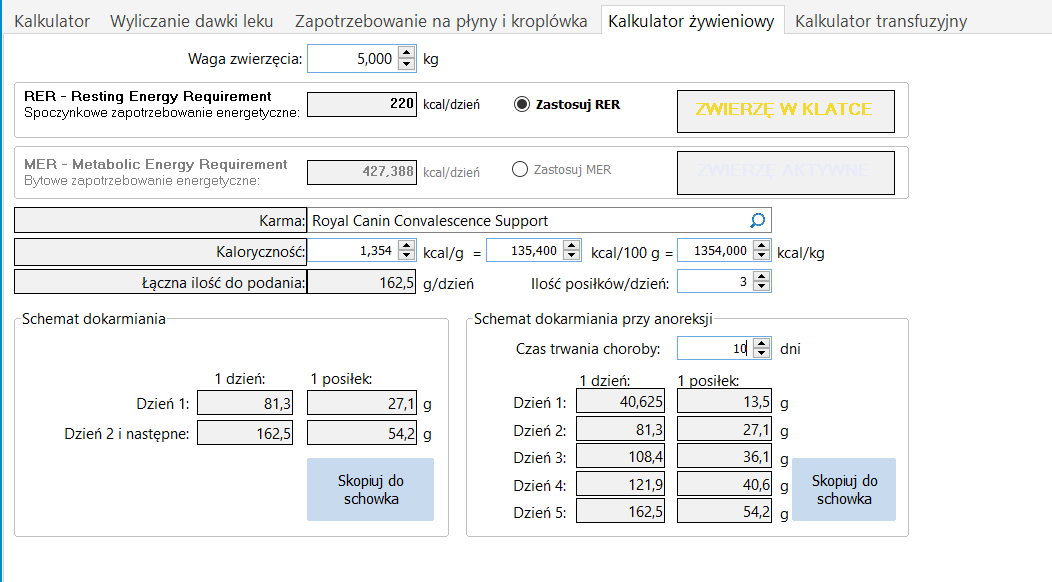Click anorexia Dzień 3 meal value 36,1
Screen dimensions: 1052x582
tap(725, 456)
